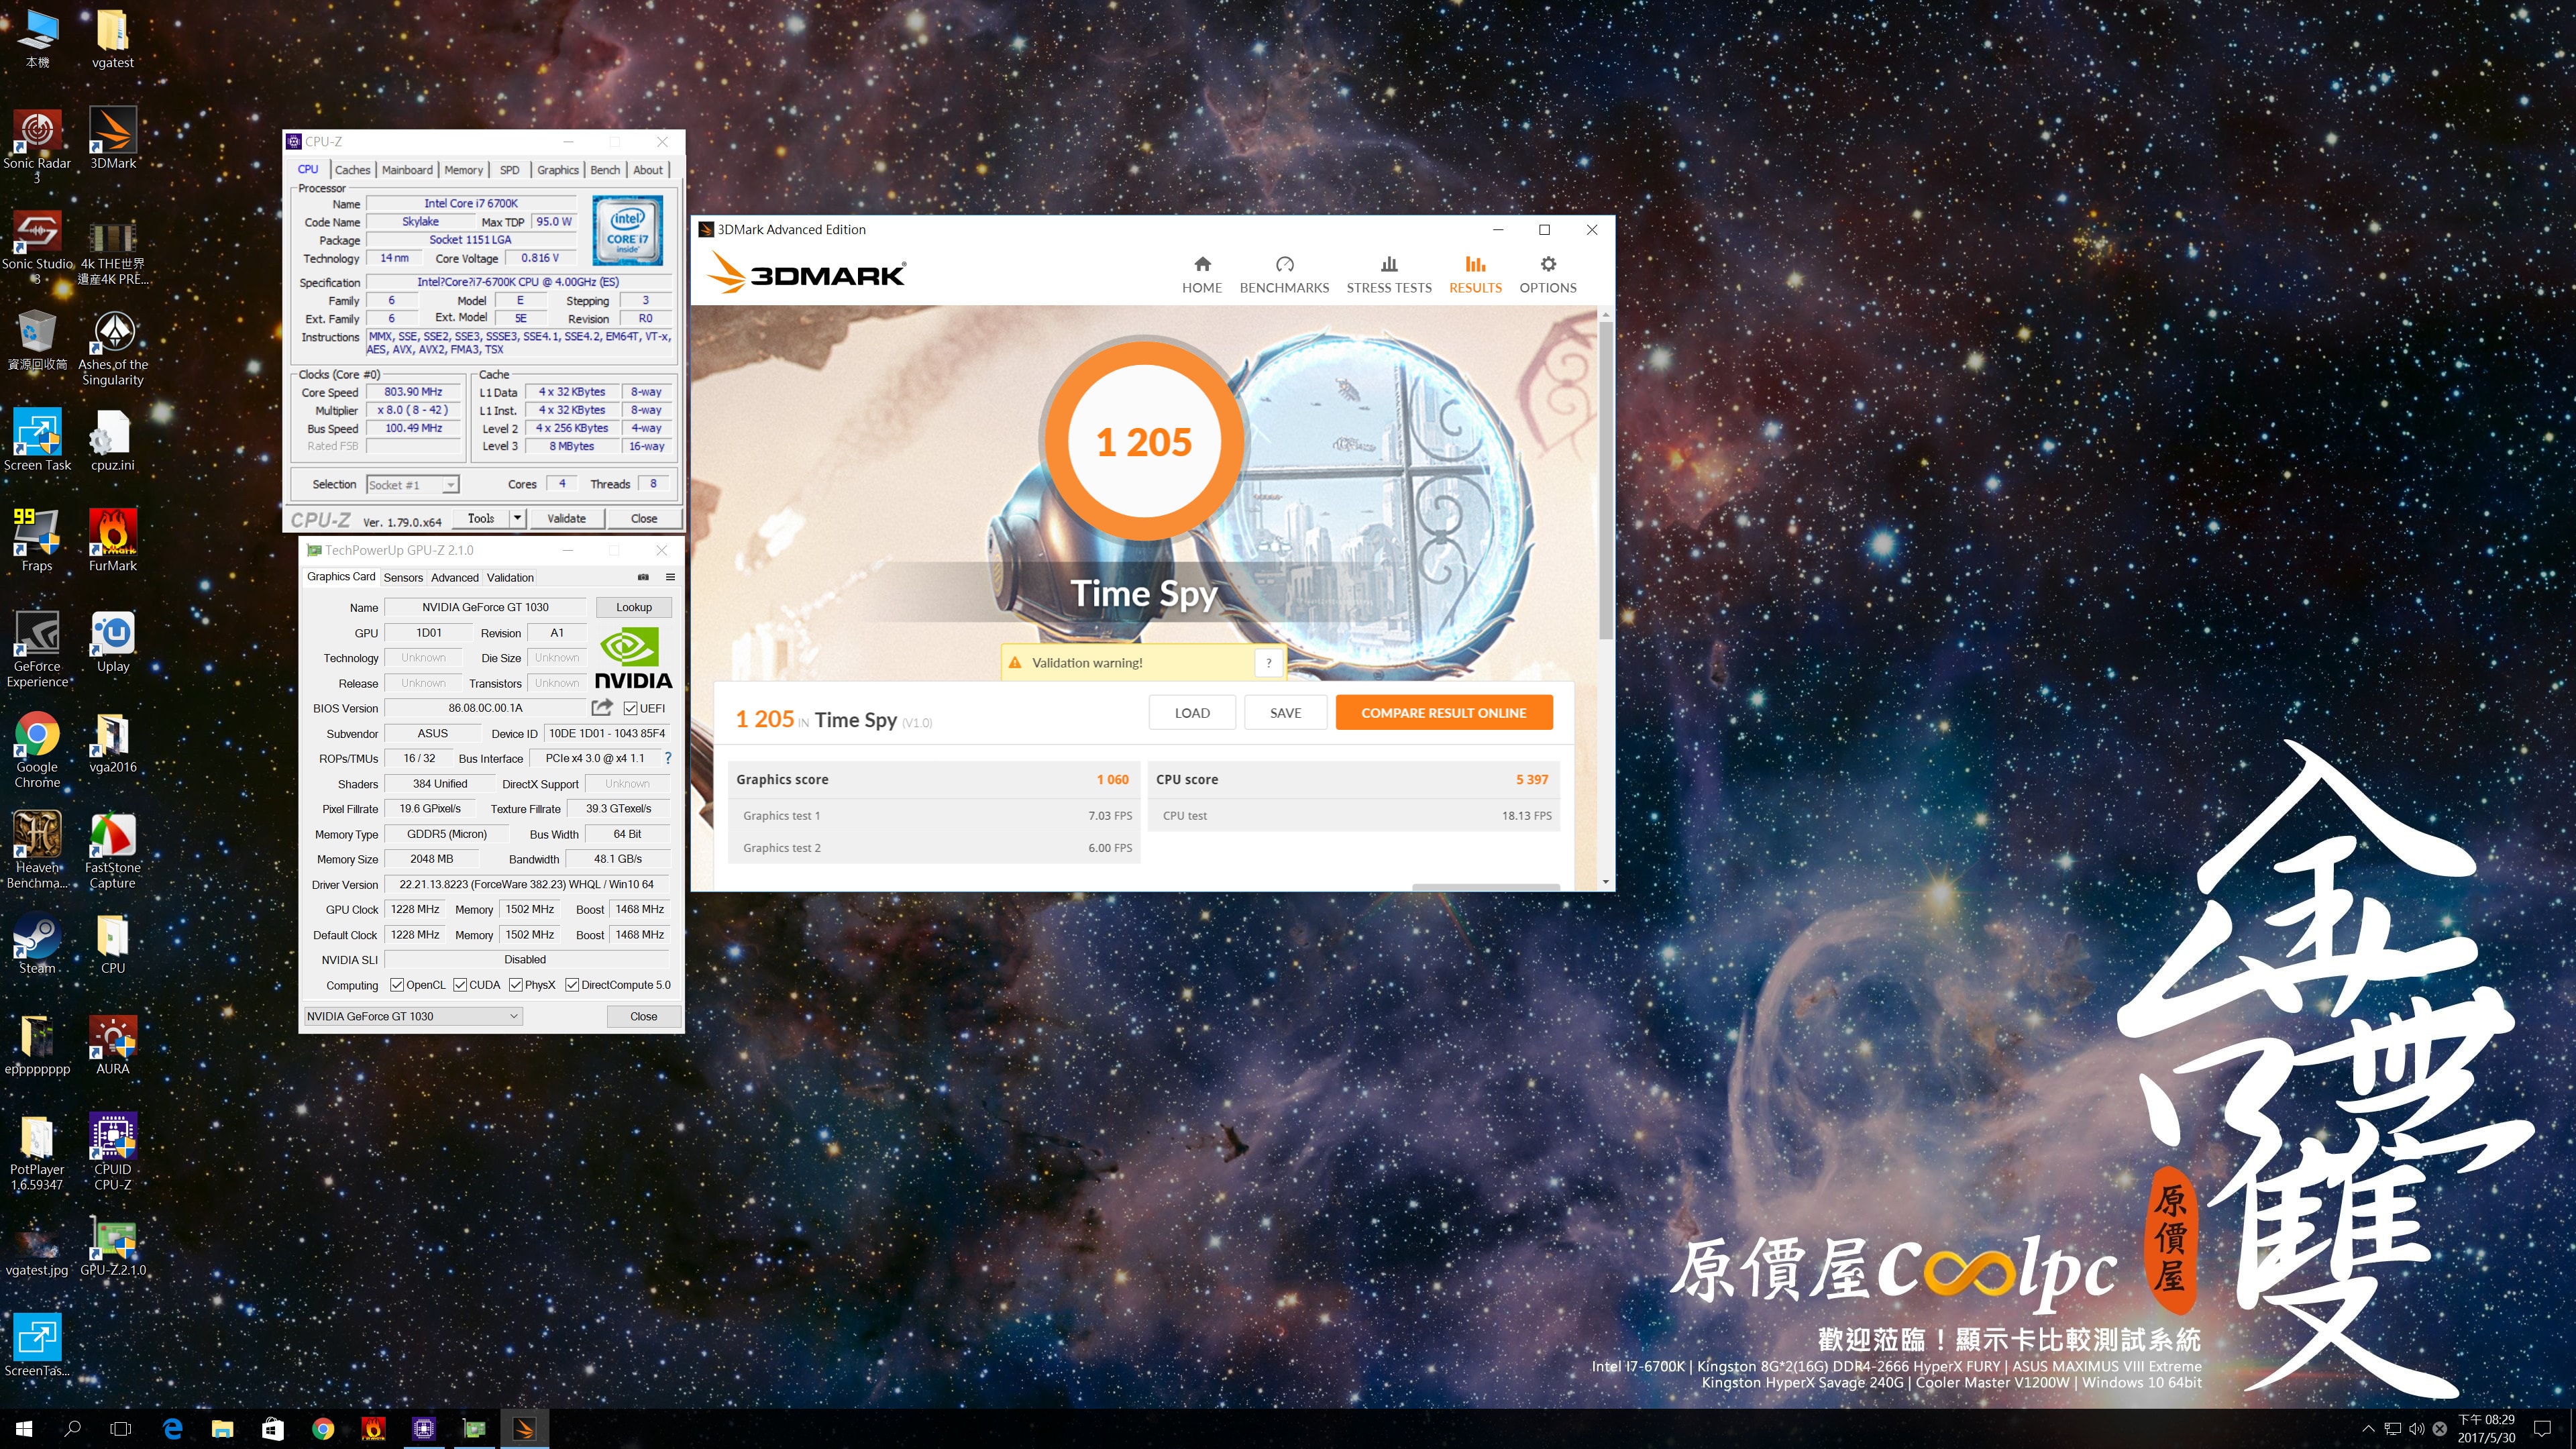Click the Windows Start button
This screenshot has height=1449, width=2576.
[24, 1429]
